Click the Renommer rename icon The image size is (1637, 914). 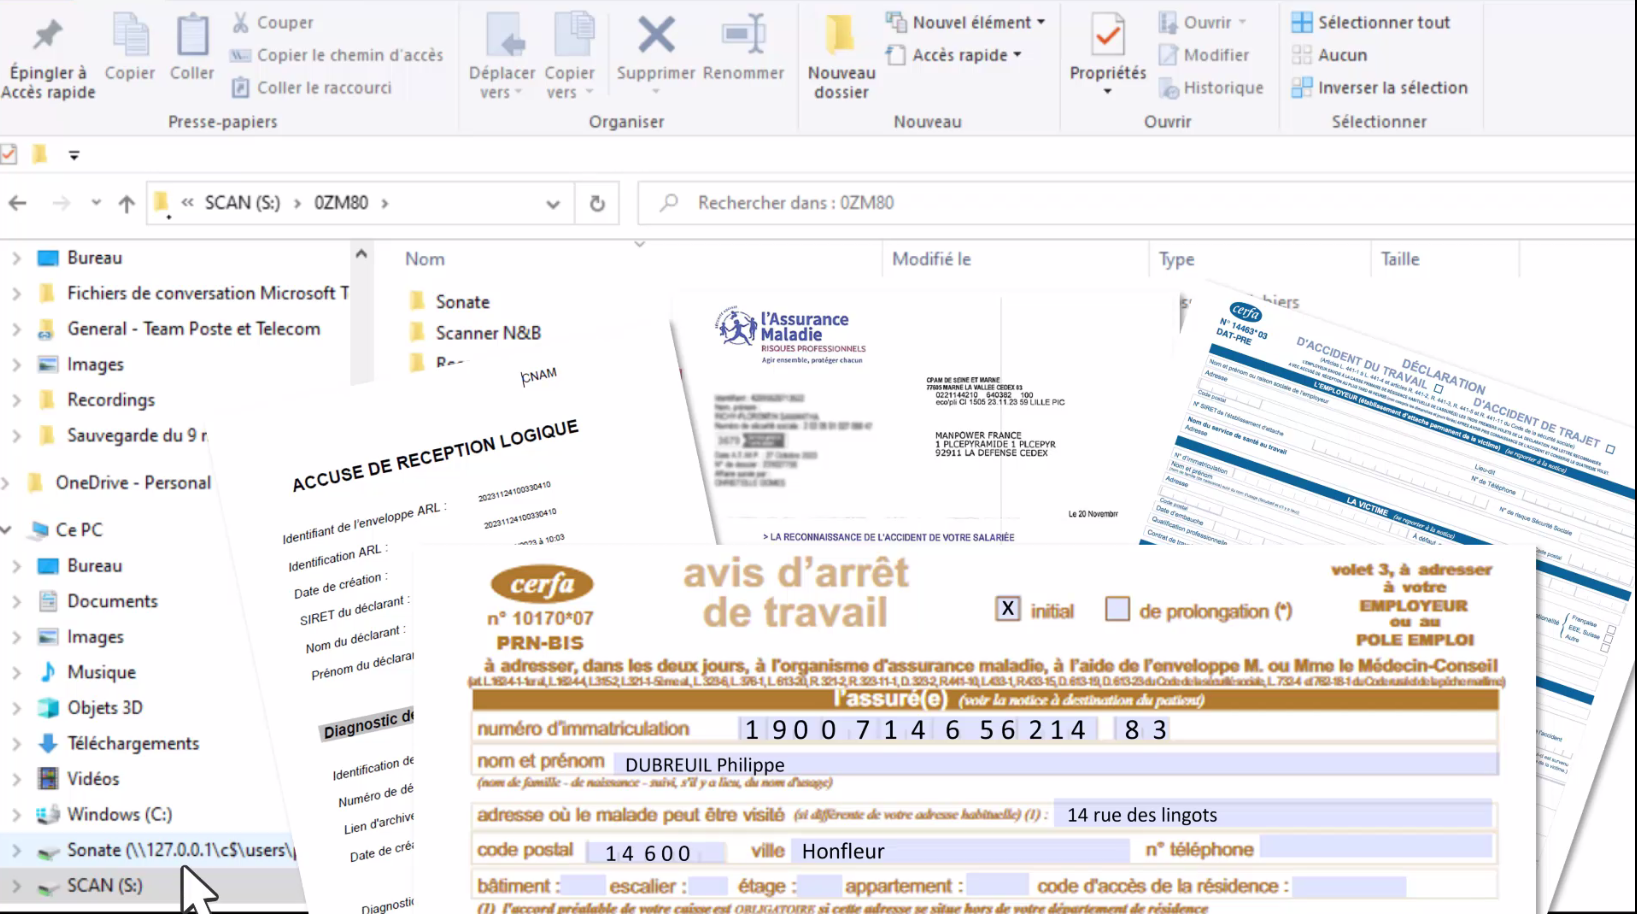pyautogui.click(x=743, y=37)
